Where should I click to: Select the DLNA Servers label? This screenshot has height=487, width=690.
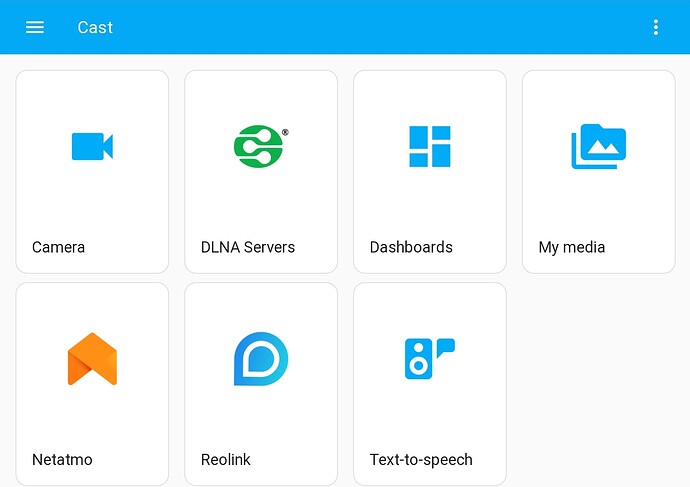[x=248, y=247]
